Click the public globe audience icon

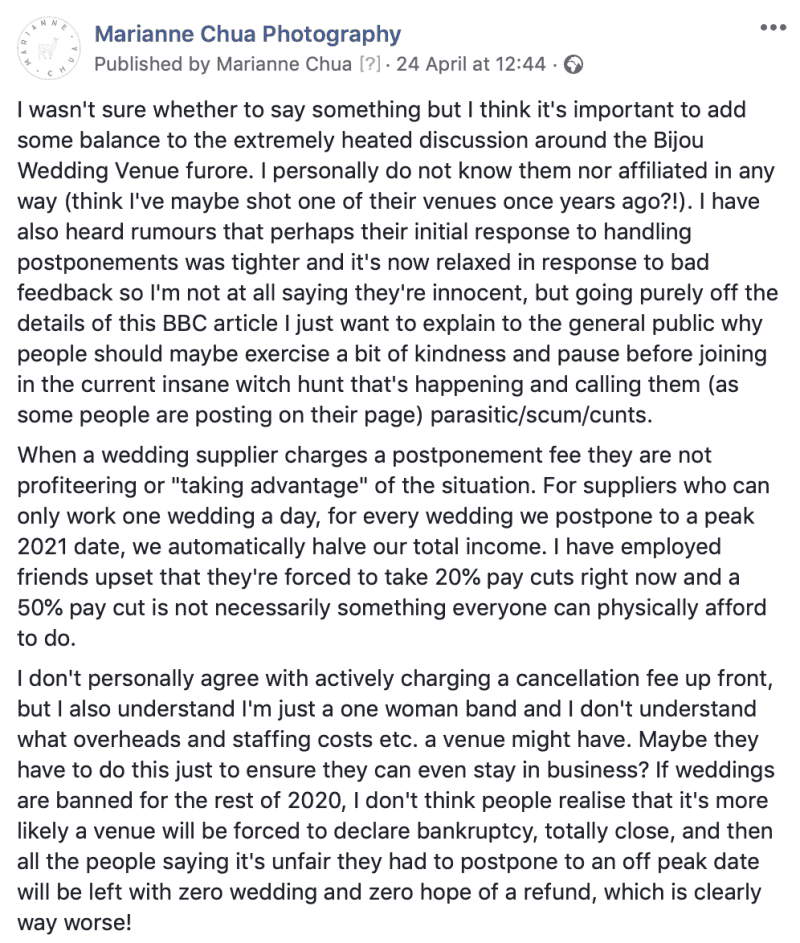pos(573,64)
